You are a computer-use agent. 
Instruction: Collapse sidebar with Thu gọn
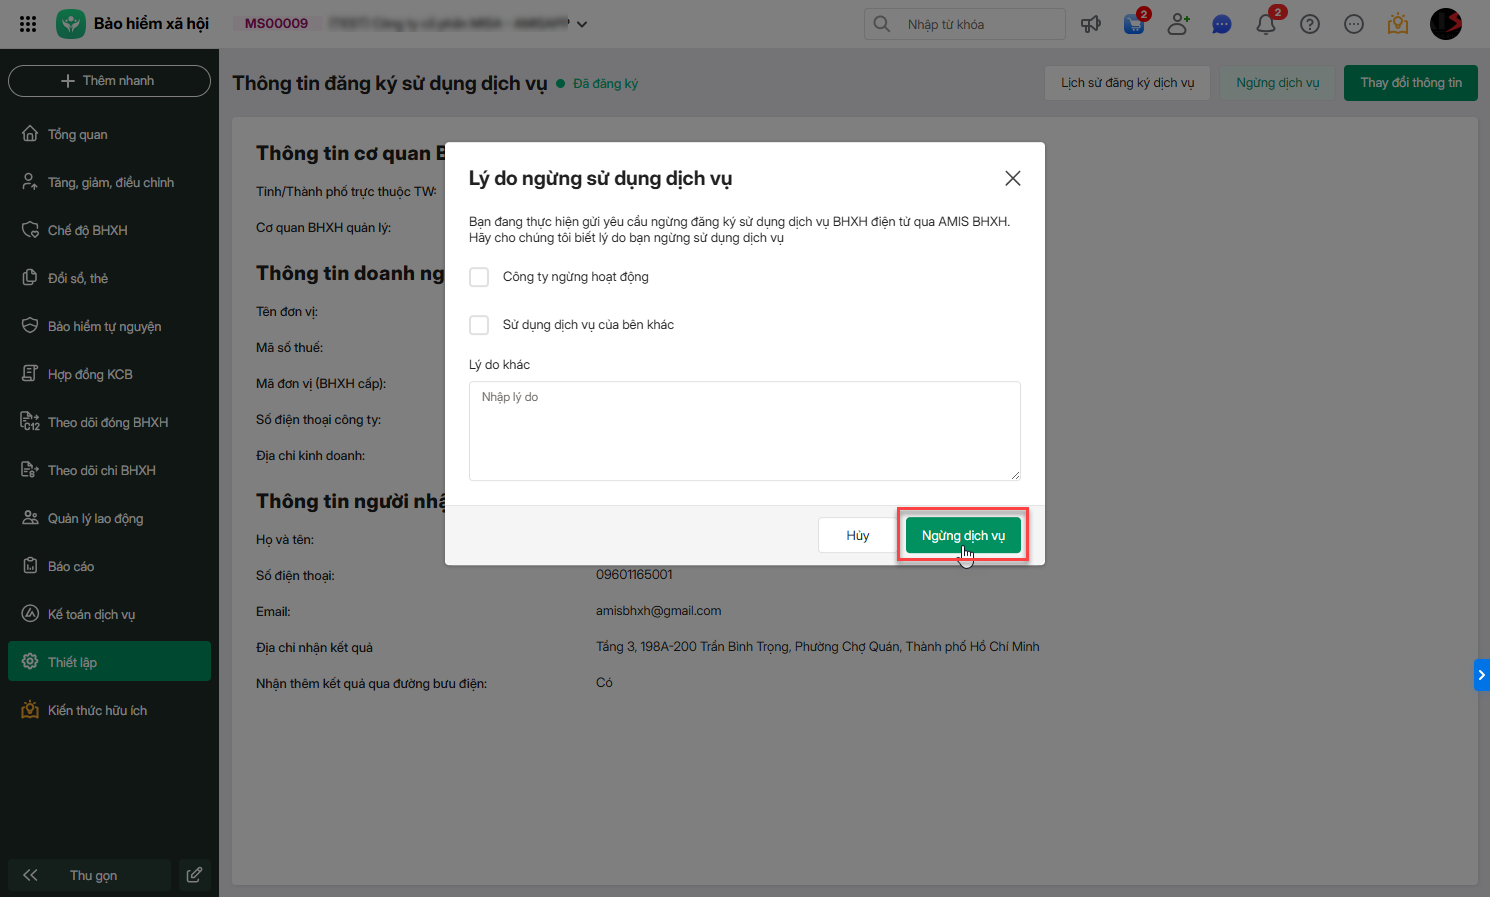pyautogui.click(x=89, y=875)
